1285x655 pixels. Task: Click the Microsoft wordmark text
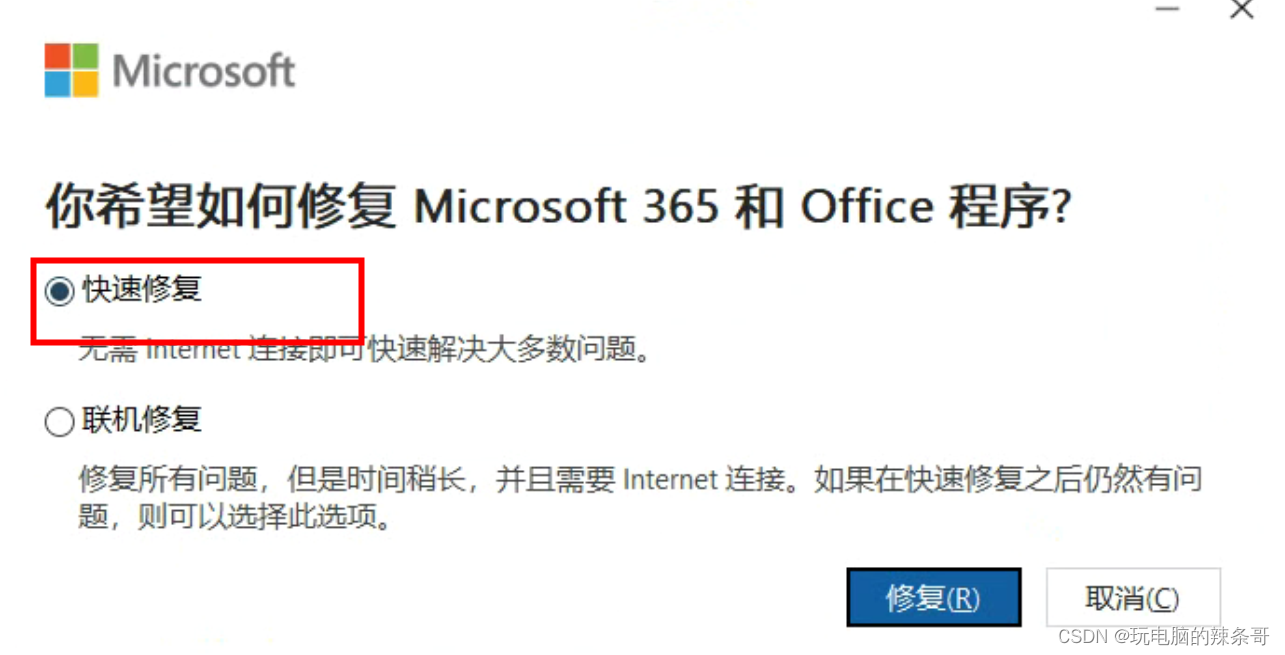coord(204,71)
